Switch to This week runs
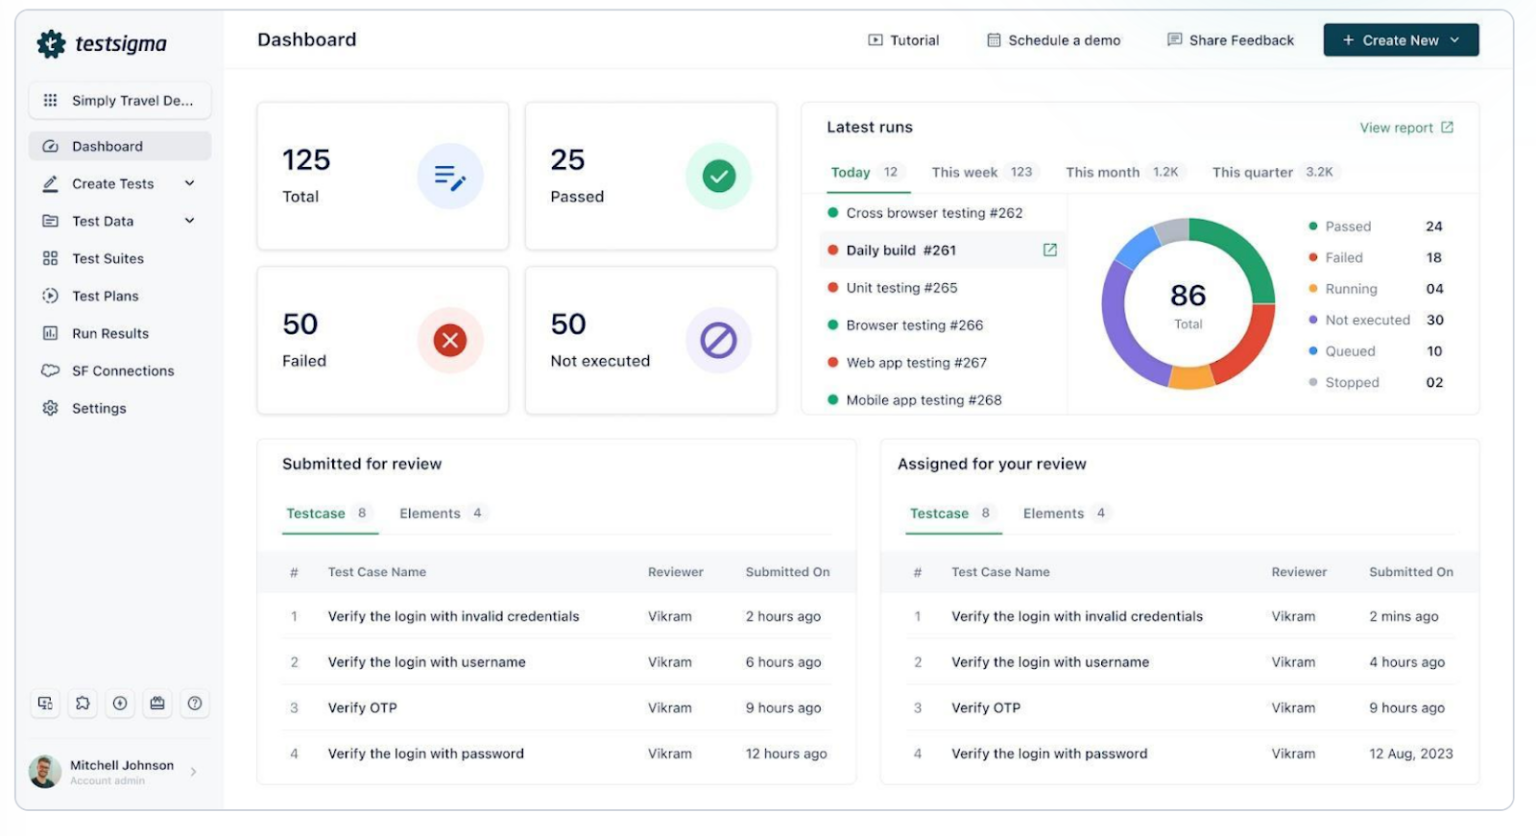This screenshot has width=1536, height=836. coord(964,172)
